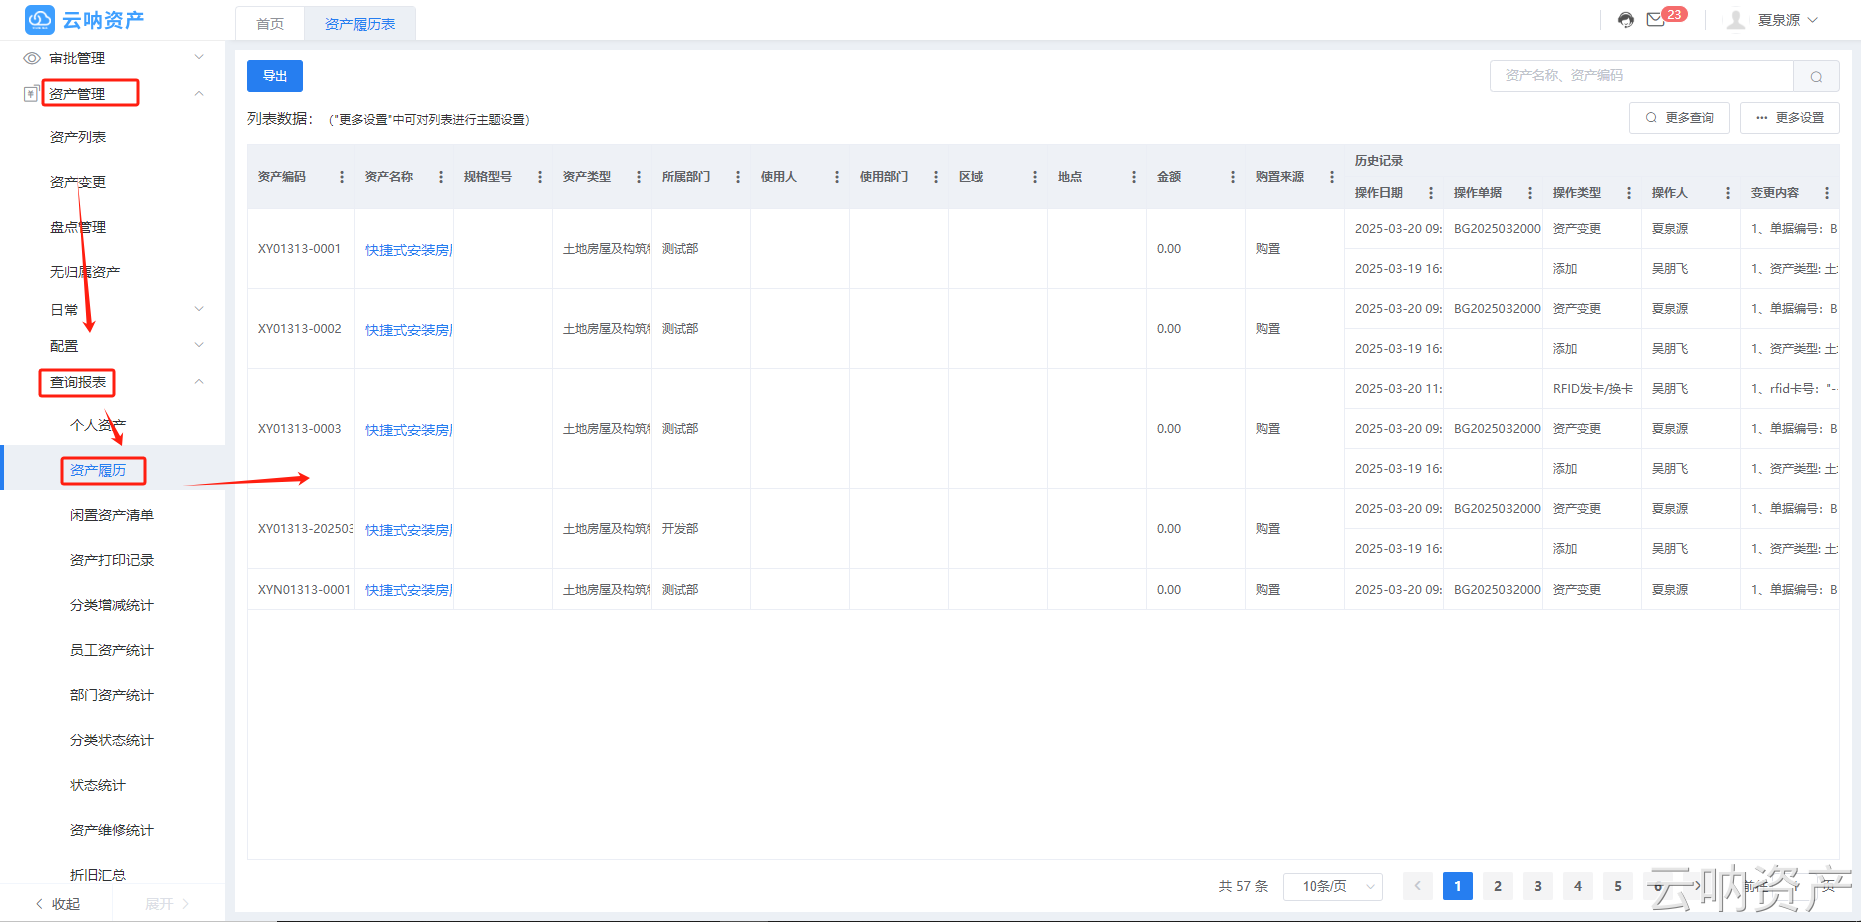Click the 更多查询 button
This screenshot has height=922, width=1861.
(x=1679, y=118)
